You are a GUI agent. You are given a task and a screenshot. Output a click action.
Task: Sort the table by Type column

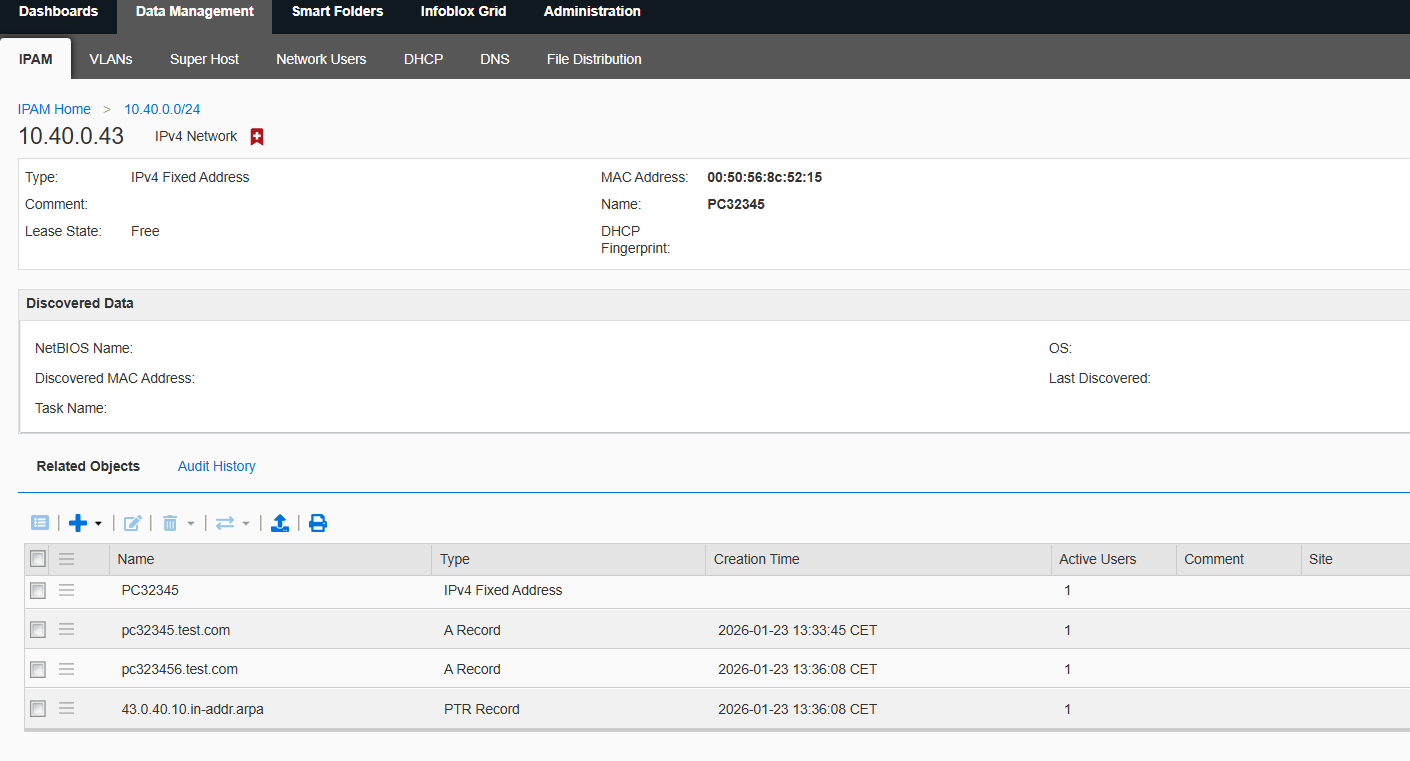click(569, 559)
